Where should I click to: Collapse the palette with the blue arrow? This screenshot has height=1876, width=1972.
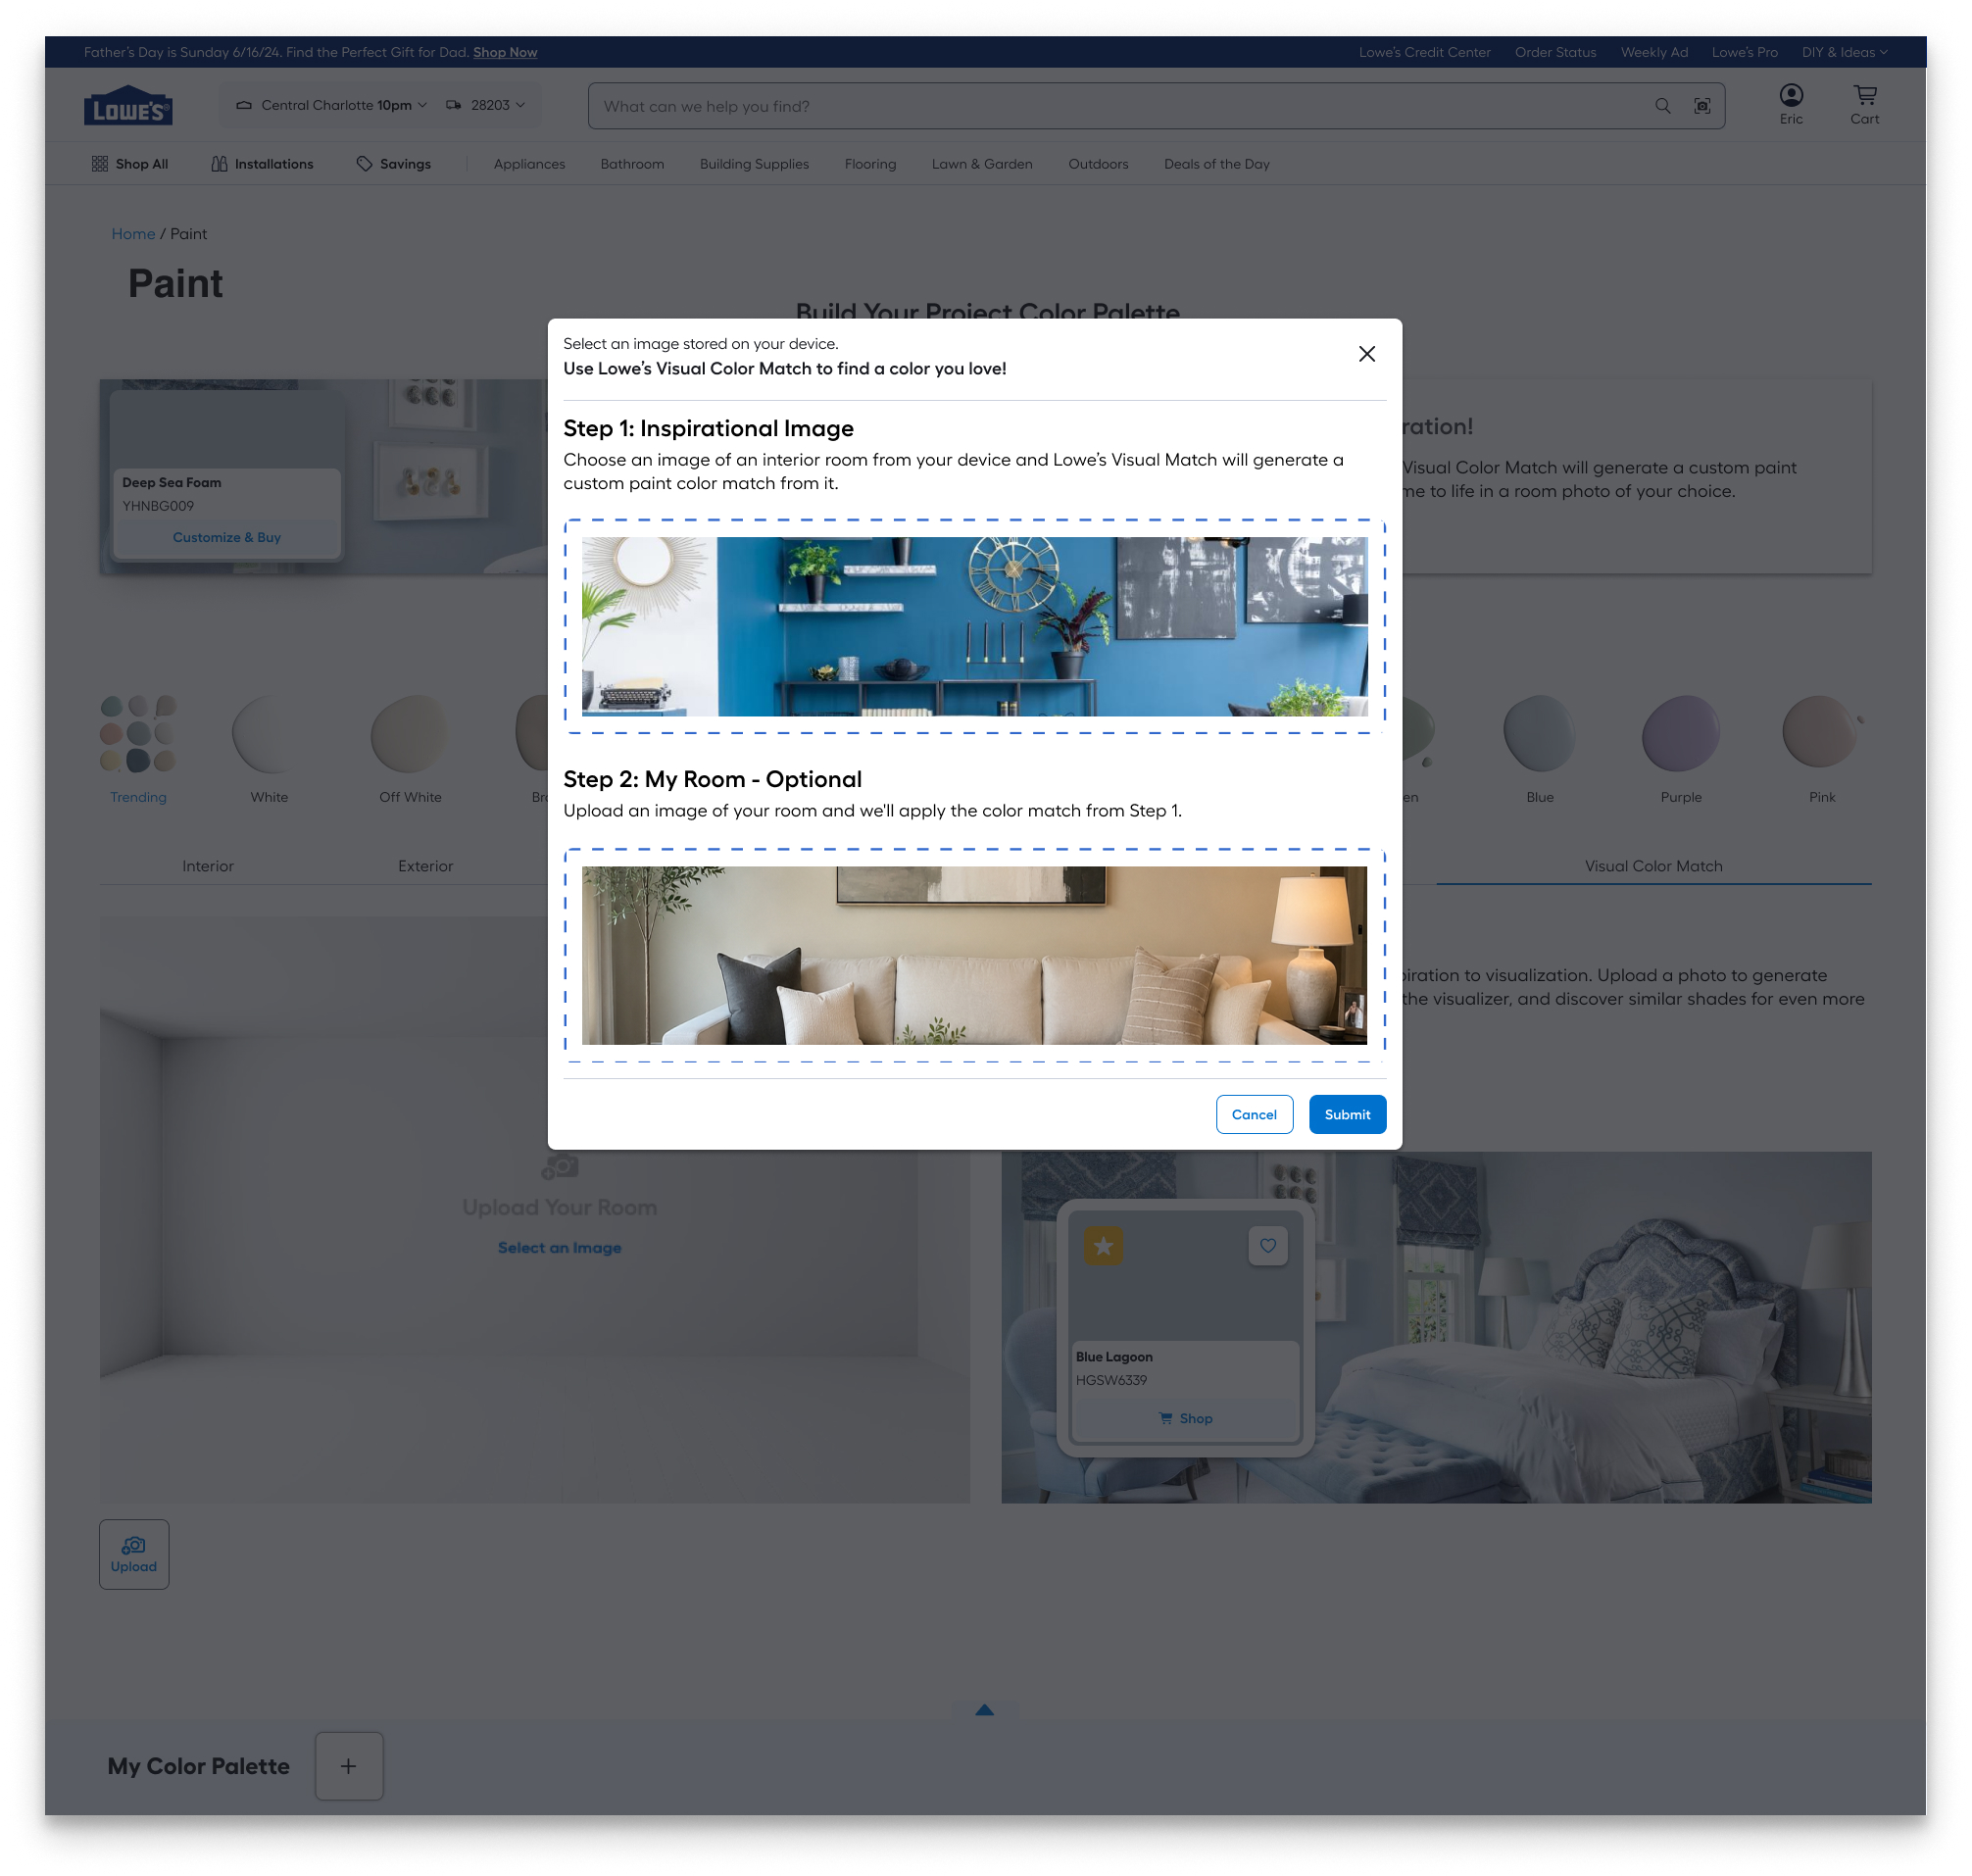pyautogui.click(x=984, y=1710)
